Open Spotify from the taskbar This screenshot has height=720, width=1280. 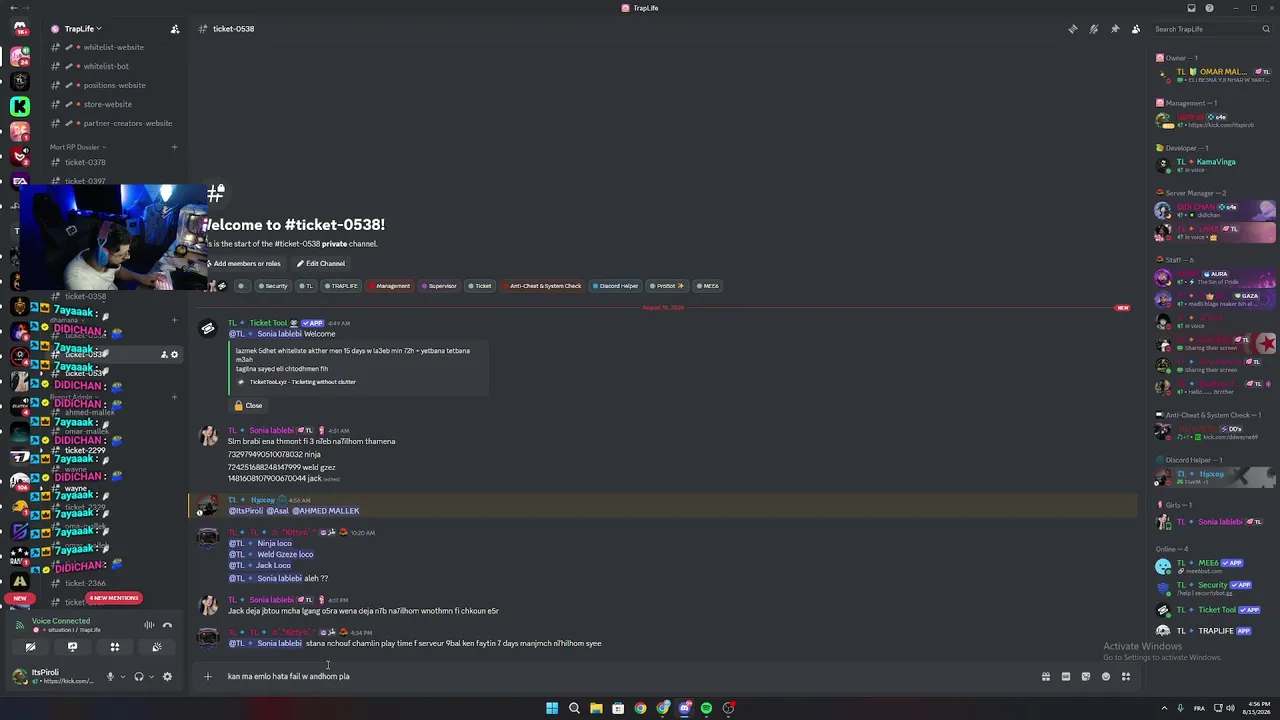coord(706,708)
